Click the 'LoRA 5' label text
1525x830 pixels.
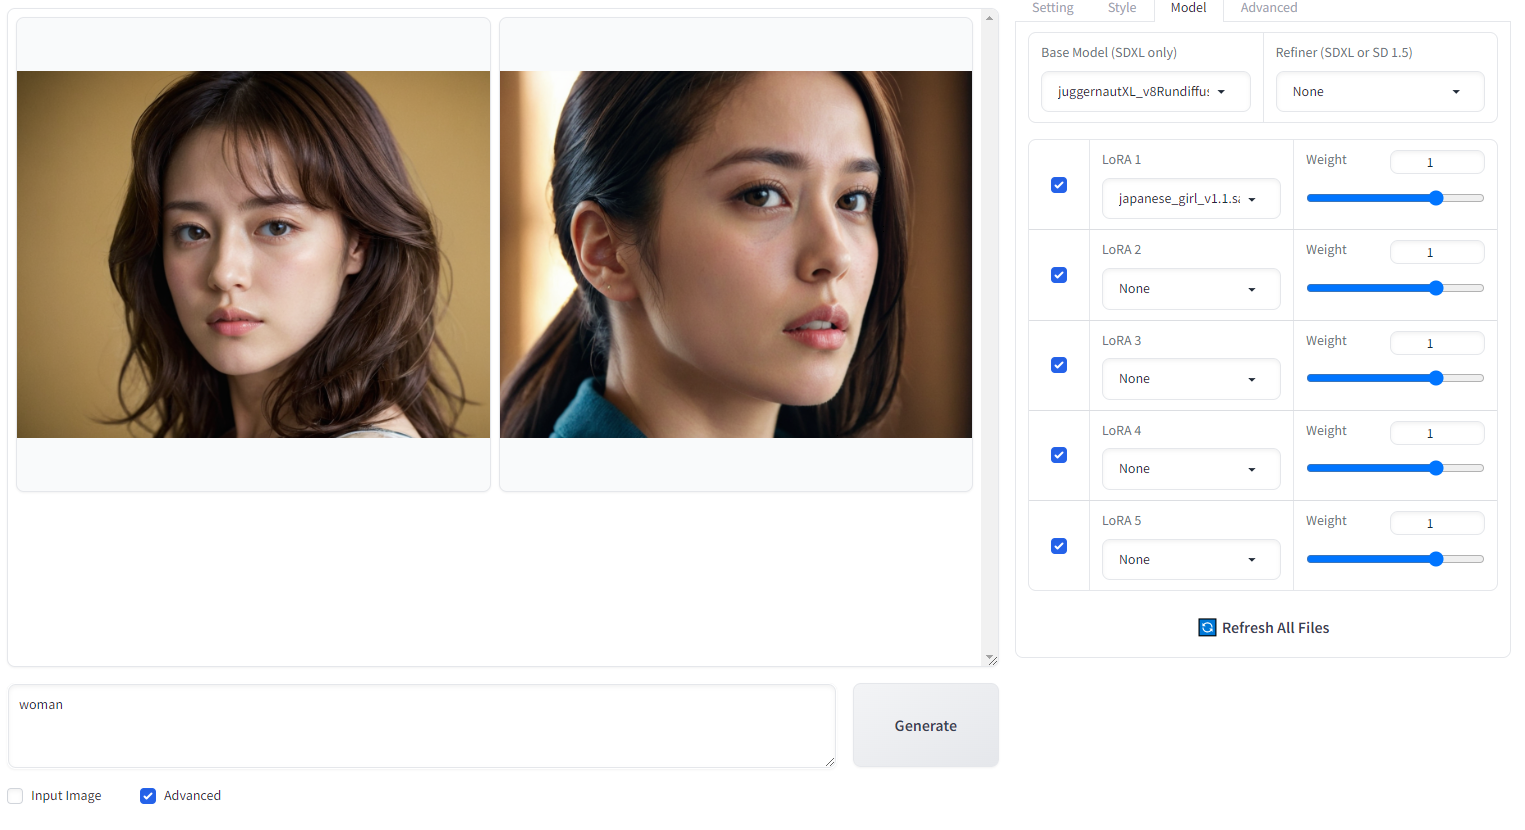[x=1121, y=520]
